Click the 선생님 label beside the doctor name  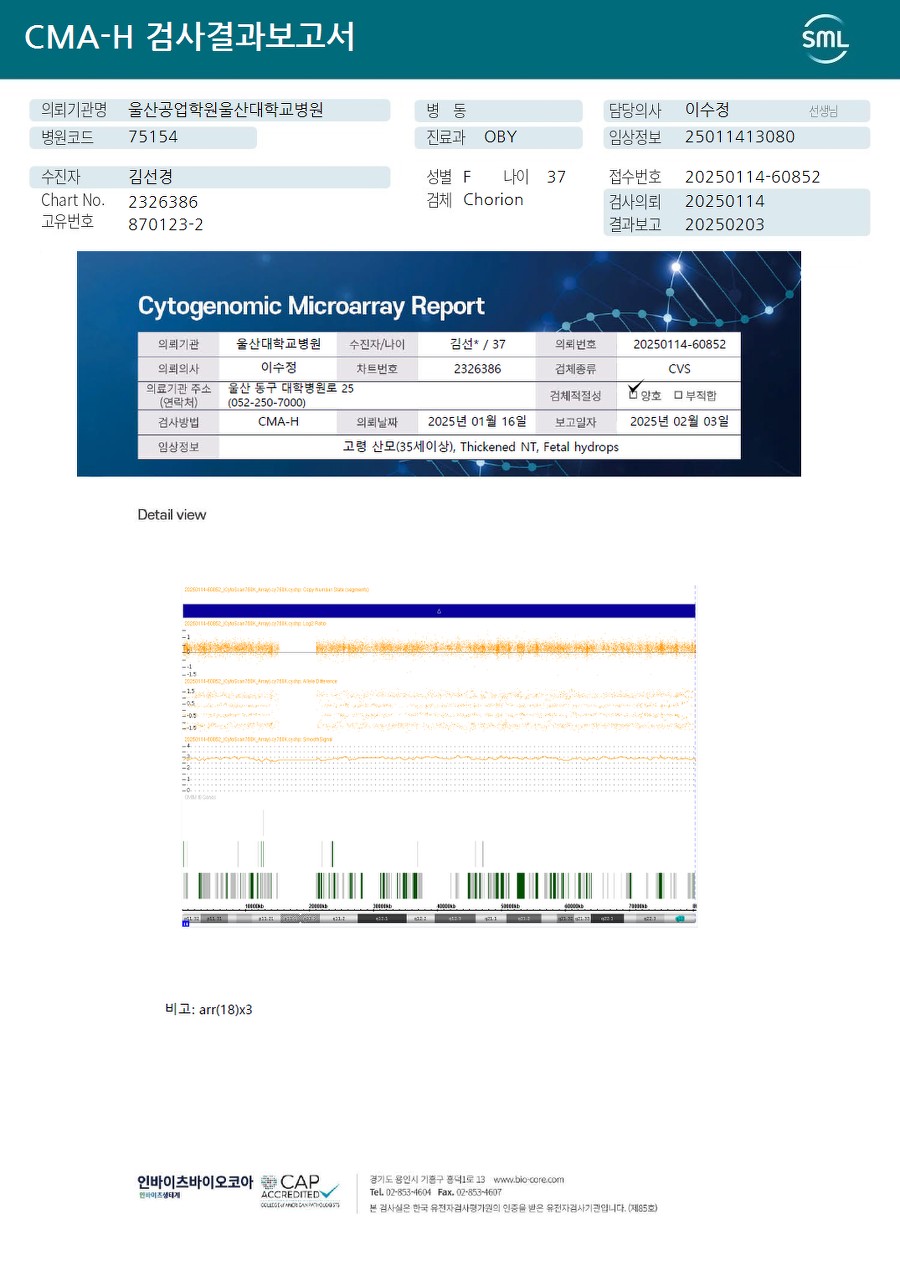pos(823,111)
